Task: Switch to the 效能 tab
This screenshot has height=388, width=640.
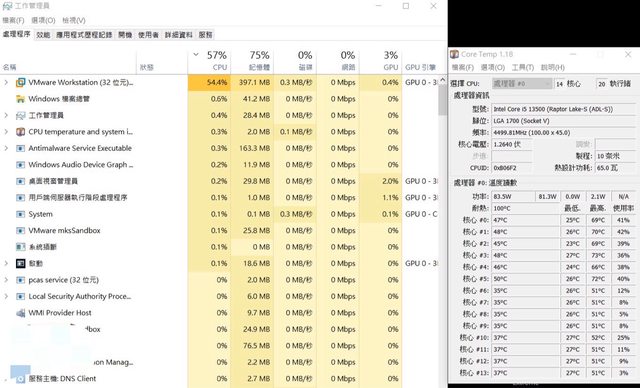Action: [x=43, y=35]
